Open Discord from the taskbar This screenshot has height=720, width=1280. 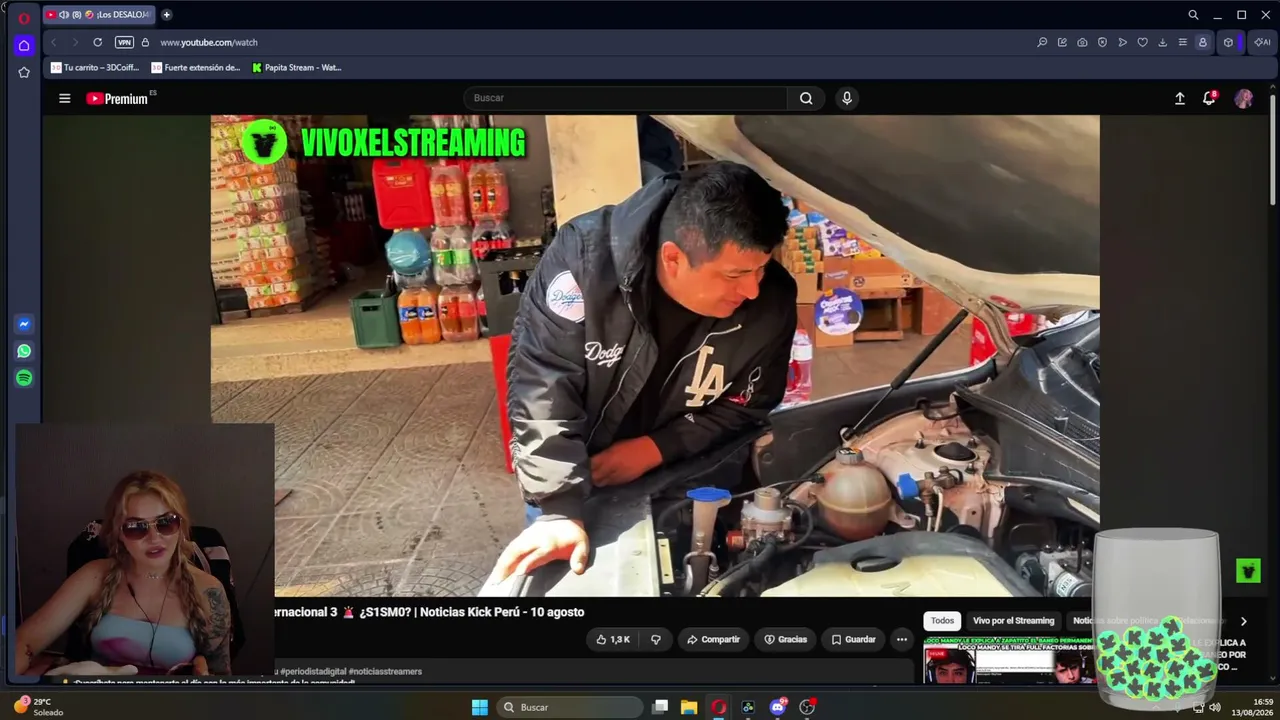[x=777, y=707]
